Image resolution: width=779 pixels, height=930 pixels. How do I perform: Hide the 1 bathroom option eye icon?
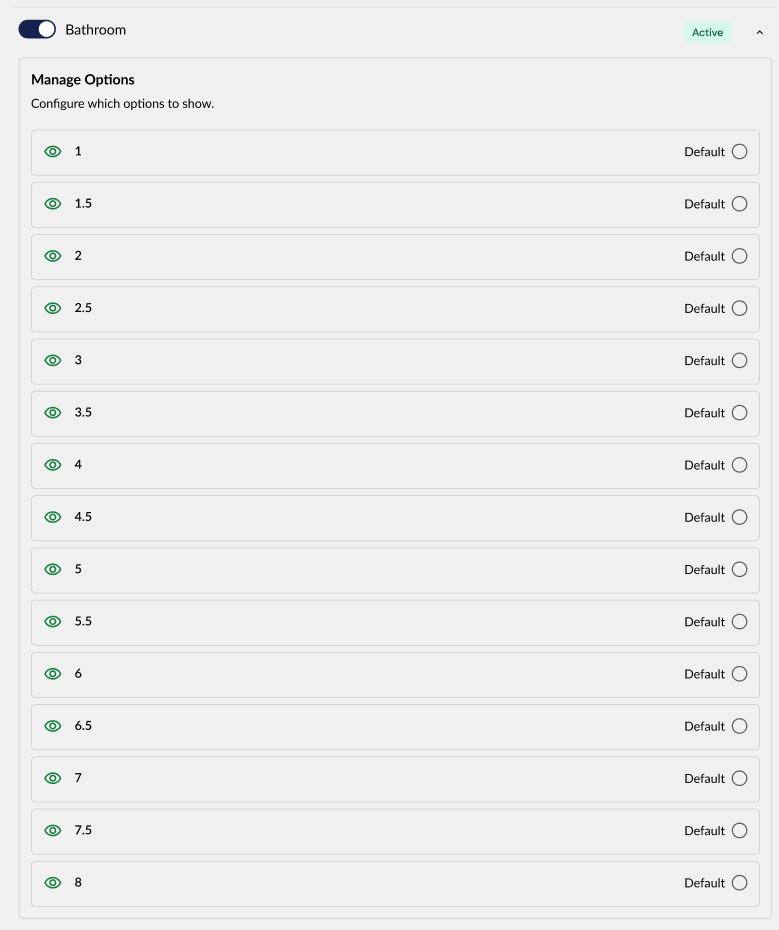(x=53, y=152)
